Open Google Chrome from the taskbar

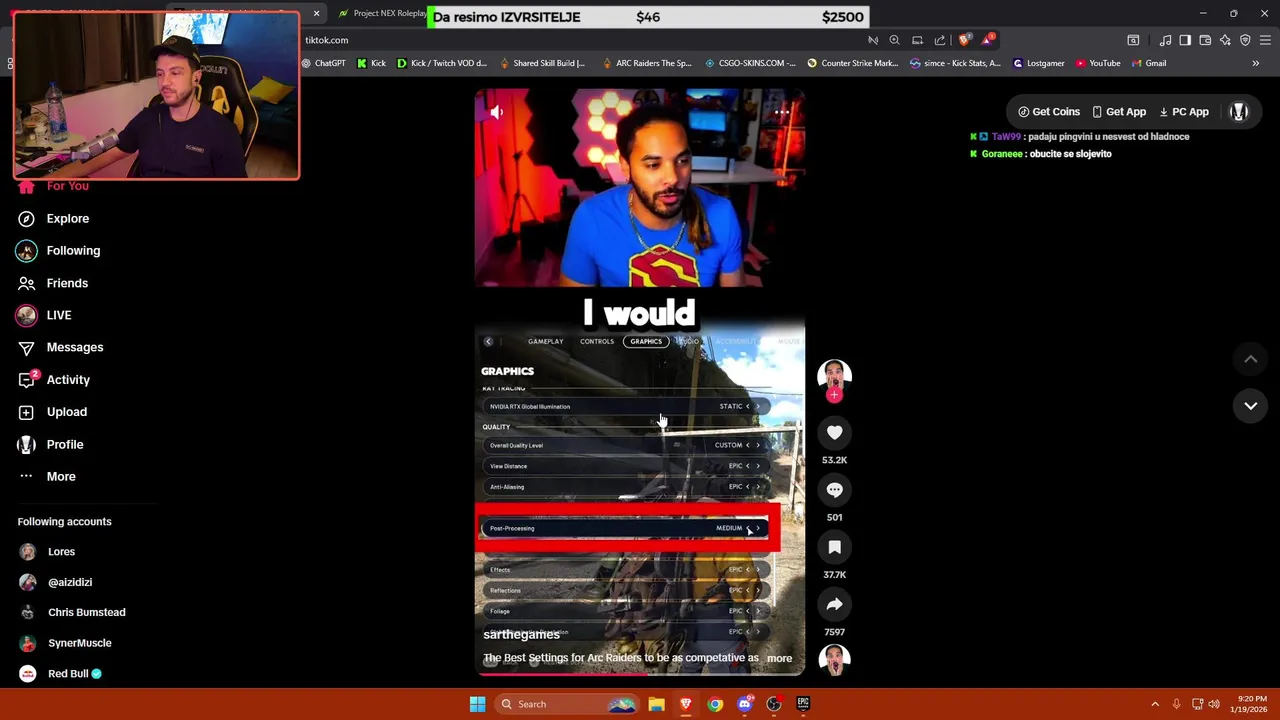715,704
